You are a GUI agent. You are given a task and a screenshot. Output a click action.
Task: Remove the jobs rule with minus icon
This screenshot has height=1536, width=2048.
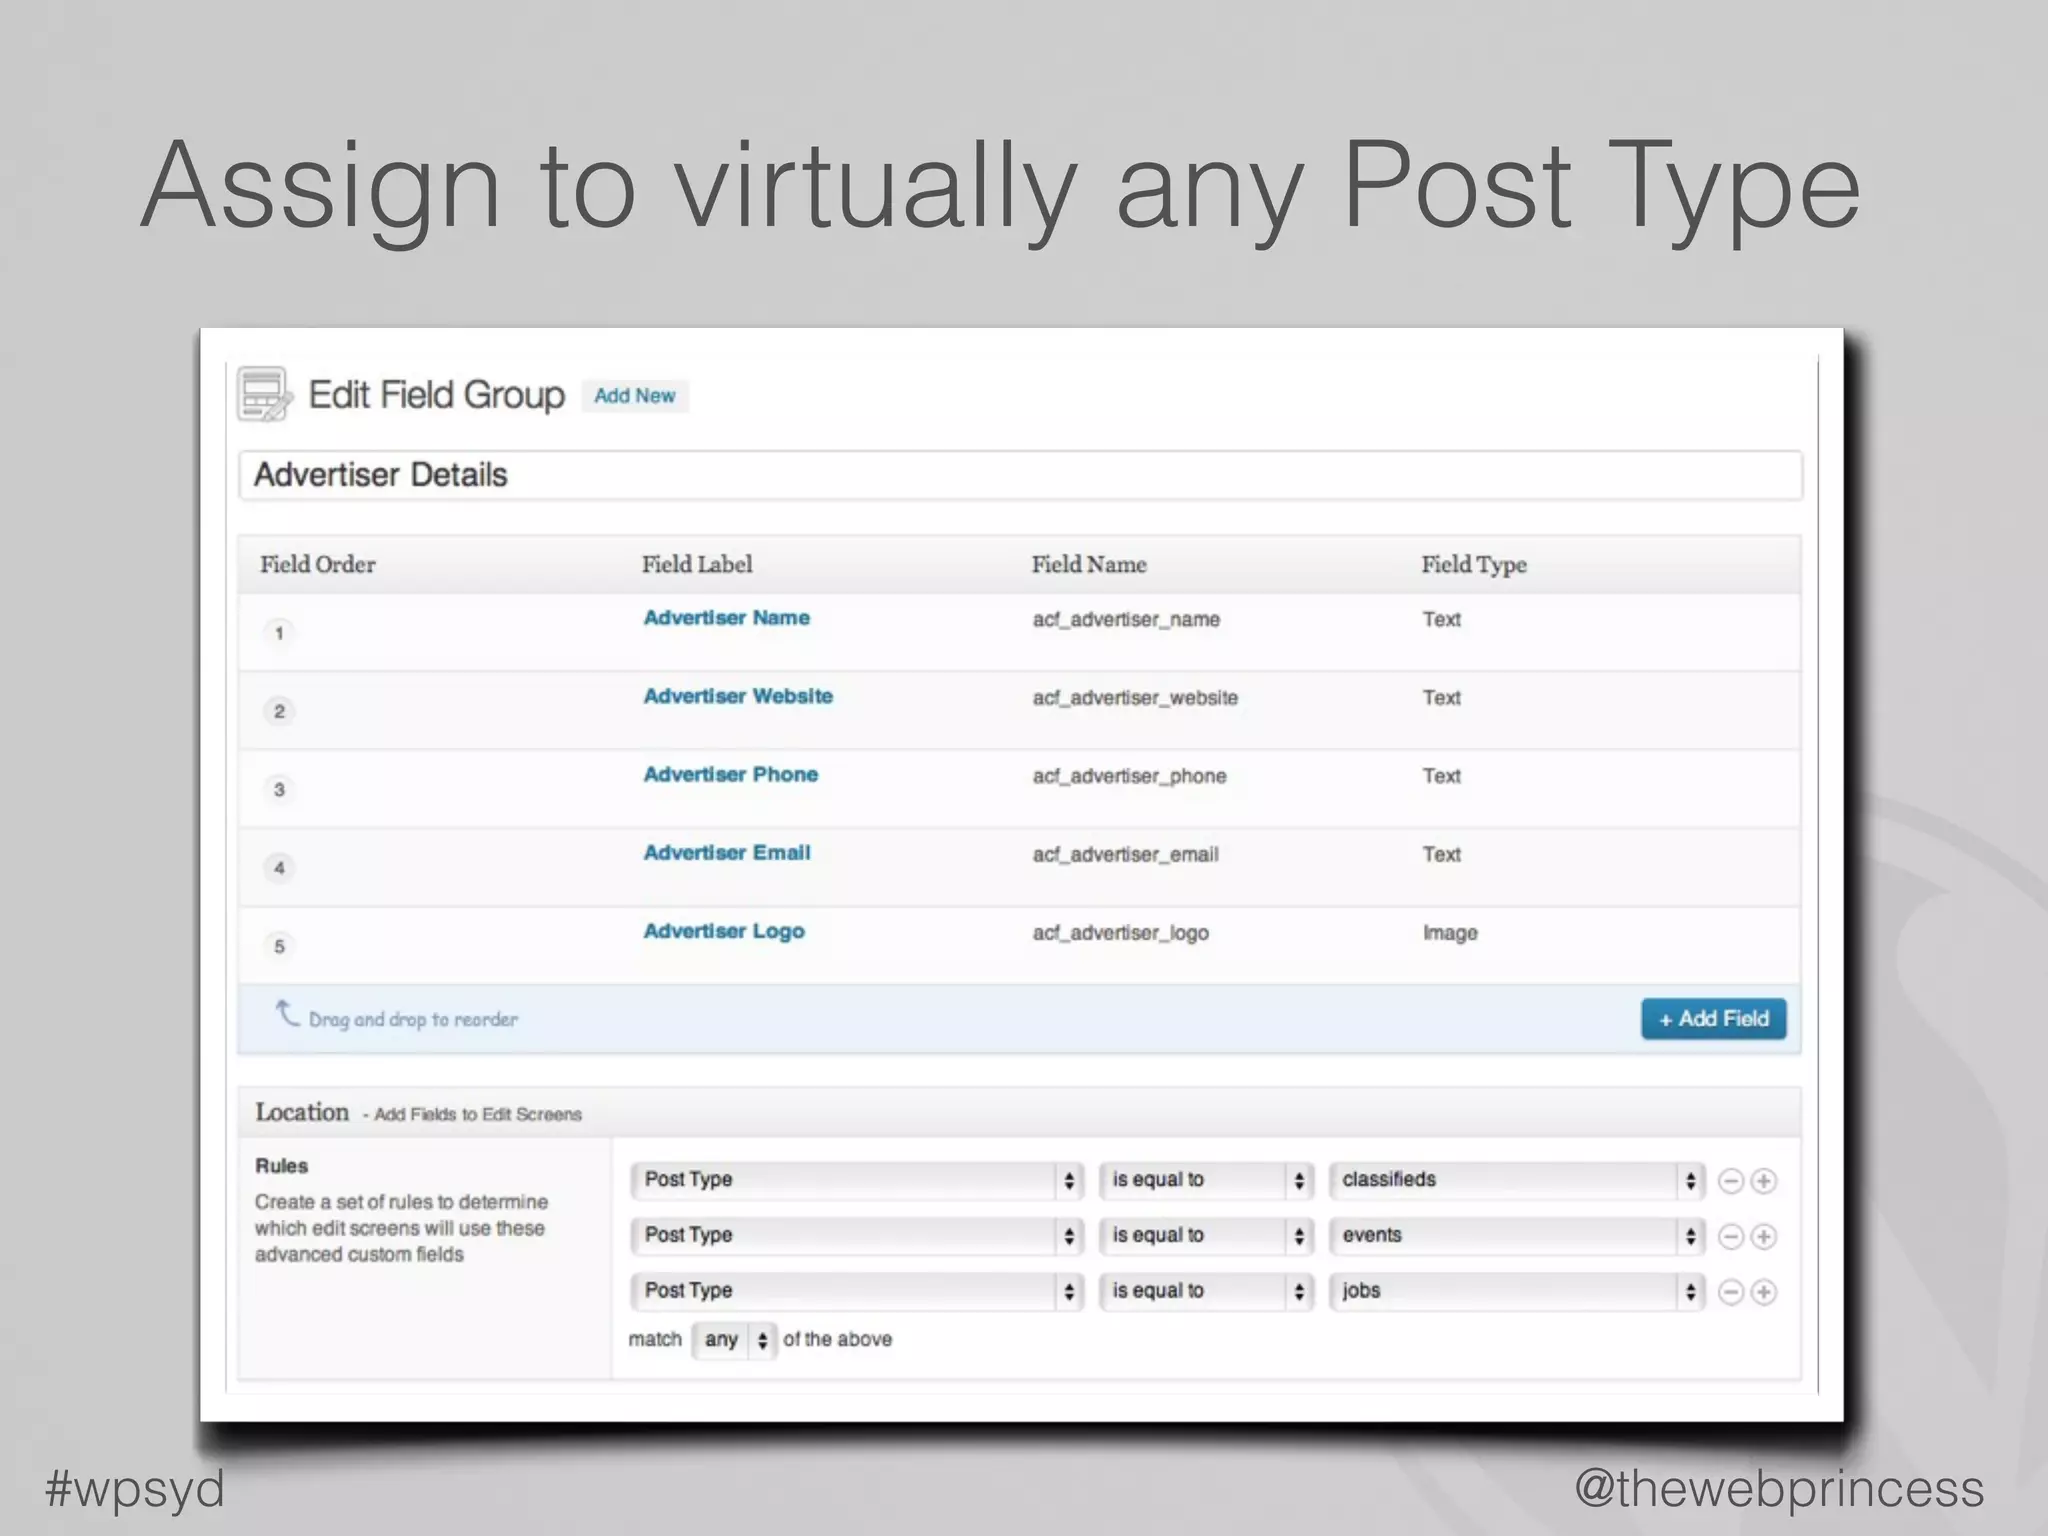tap(1731, 1292)
